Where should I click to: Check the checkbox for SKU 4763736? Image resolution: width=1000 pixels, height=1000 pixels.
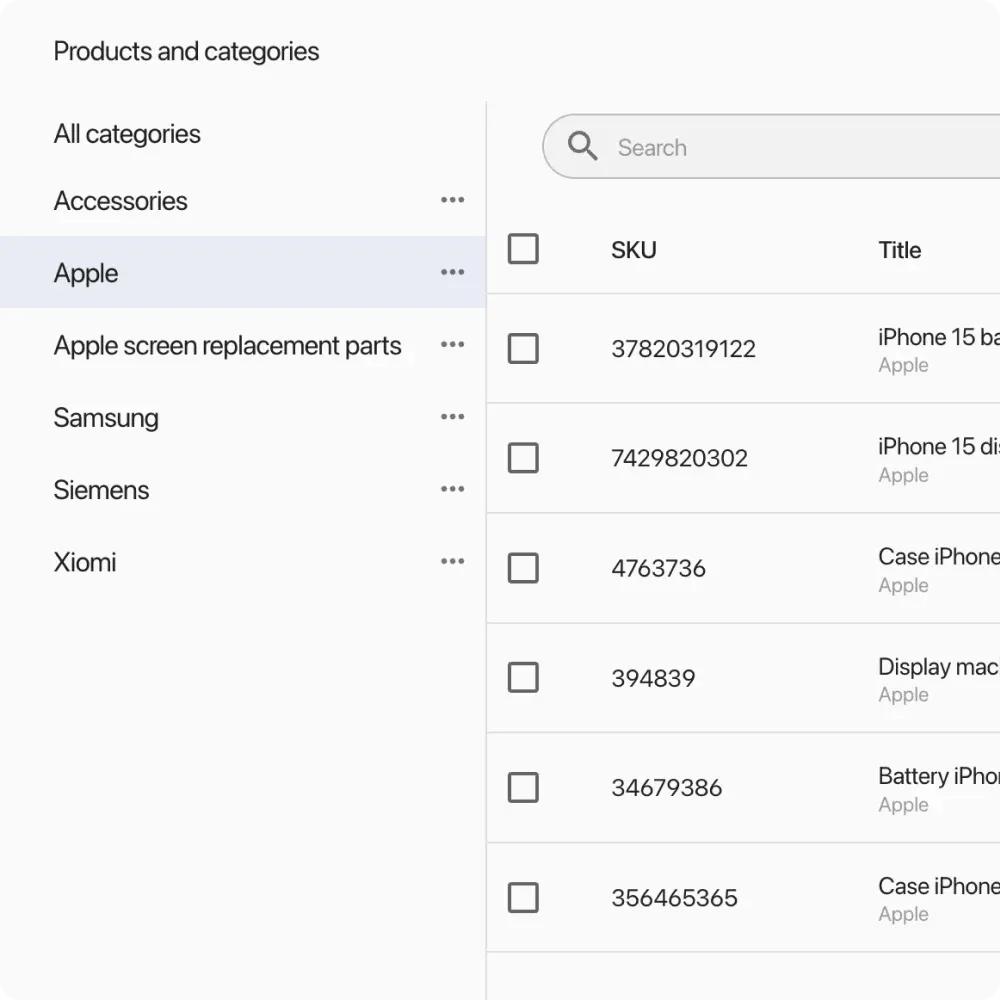(523, 568)
